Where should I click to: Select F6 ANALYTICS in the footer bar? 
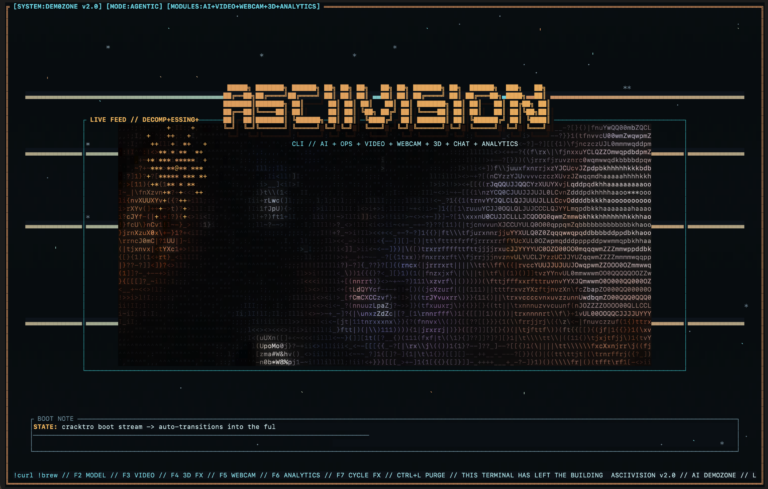coord(296,475)
